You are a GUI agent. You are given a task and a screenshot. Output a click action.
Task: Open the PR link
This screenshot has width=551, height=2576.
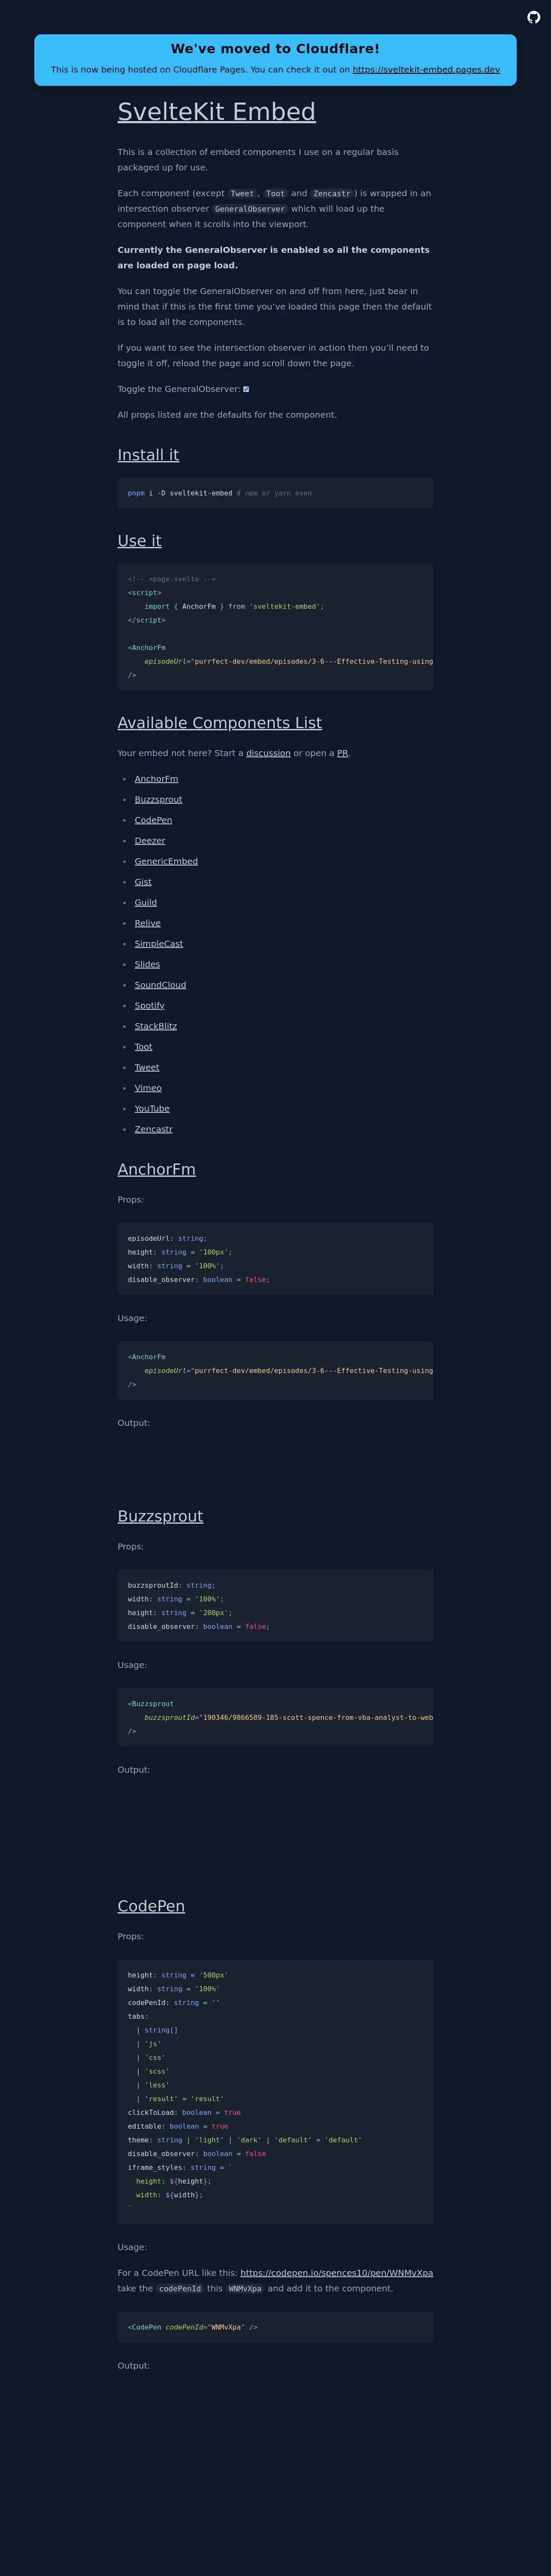tap(342, 753)
